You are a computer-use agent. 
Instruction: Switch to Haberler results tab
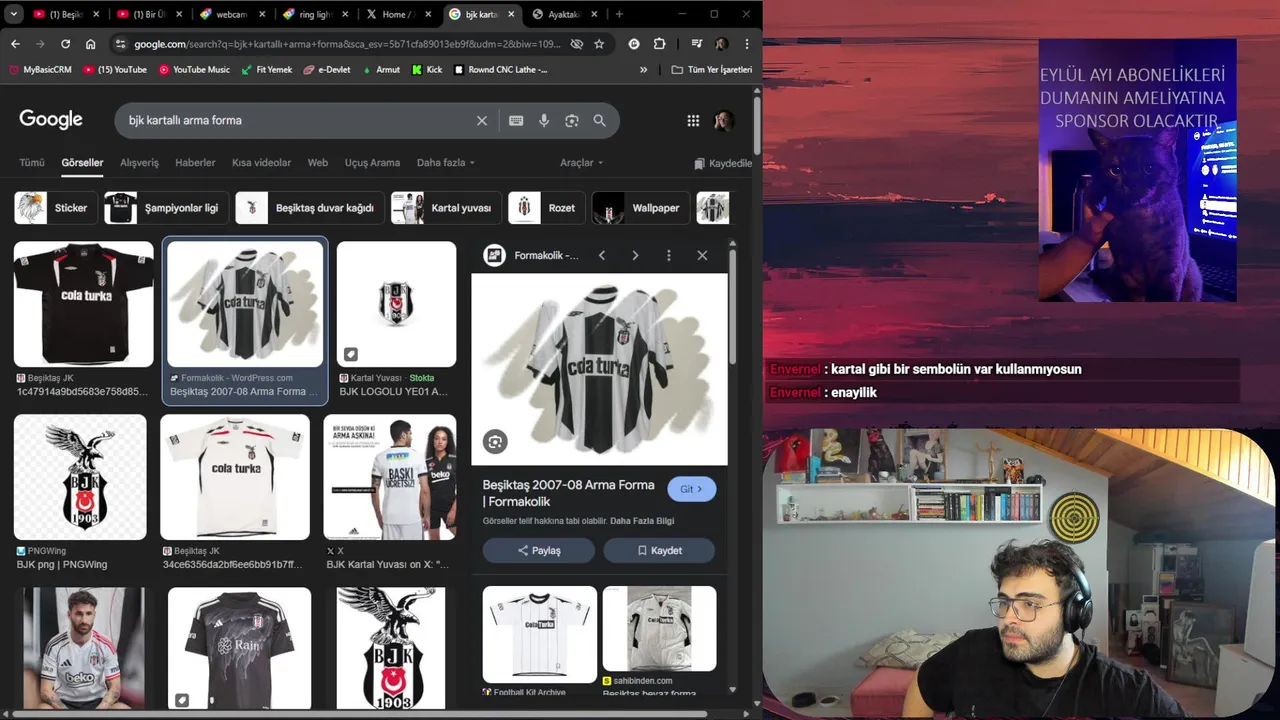click(x=195, y=163)
